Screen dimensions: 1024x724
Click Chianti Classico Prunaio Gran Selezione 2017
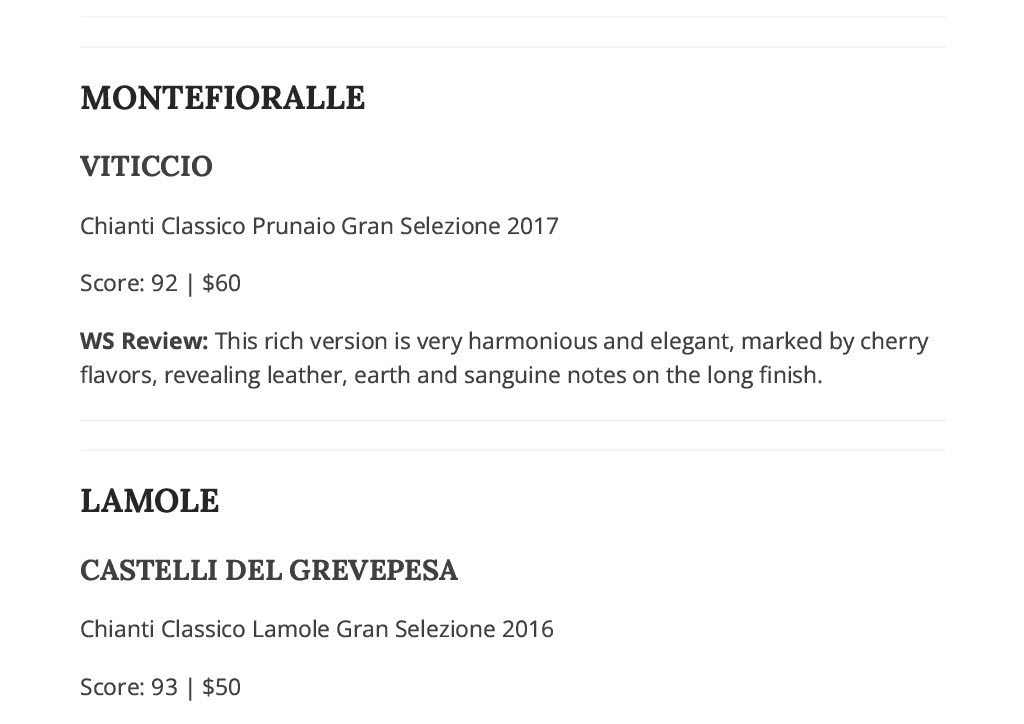319,226
